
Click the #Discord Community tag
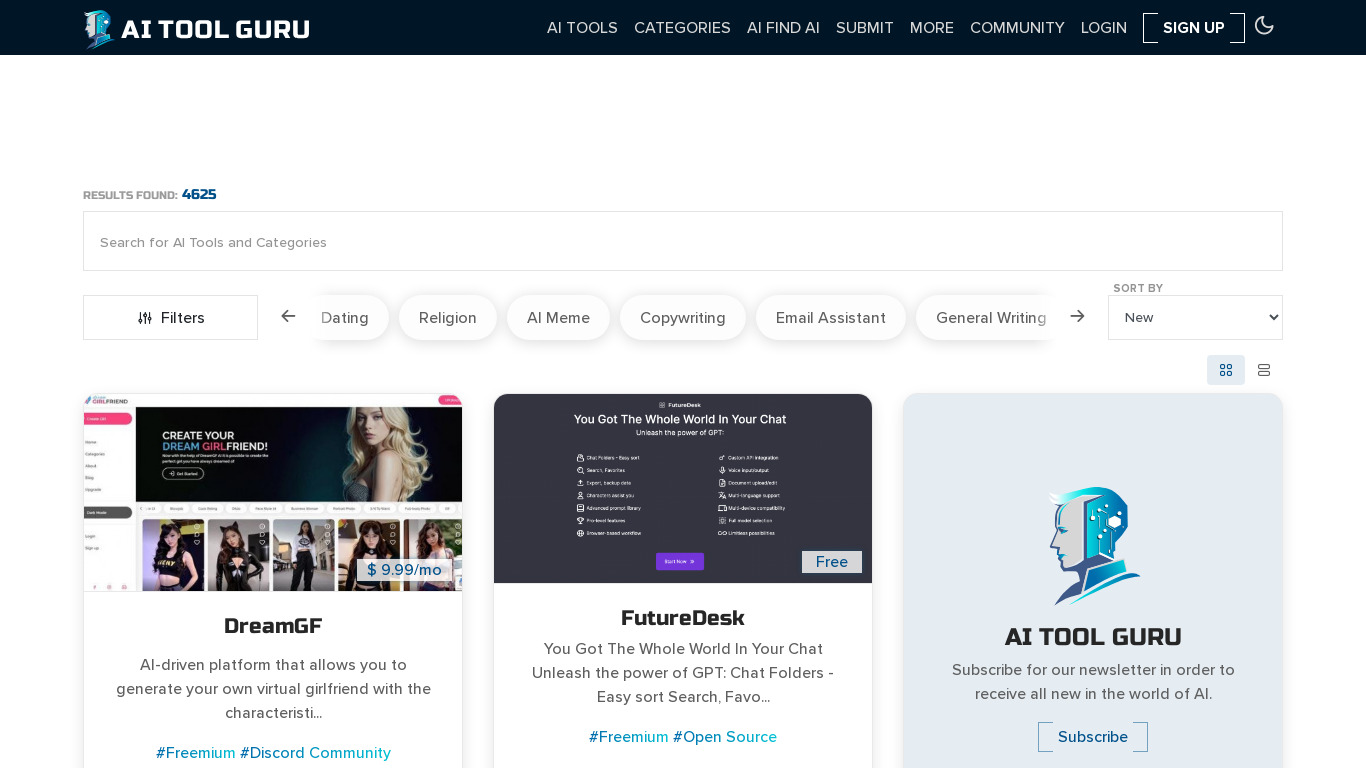tap(316, 753)
